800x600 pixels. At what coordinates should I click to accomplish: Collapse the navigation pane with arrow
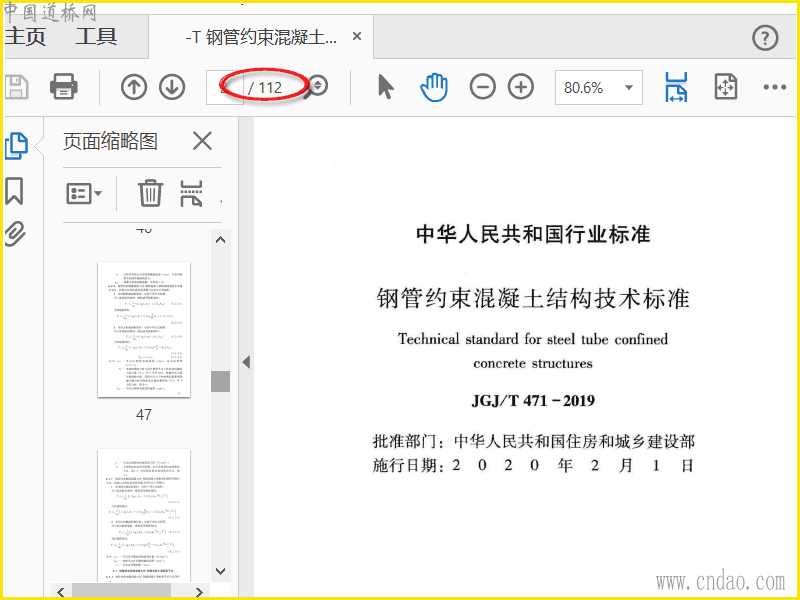coord(246,362)
